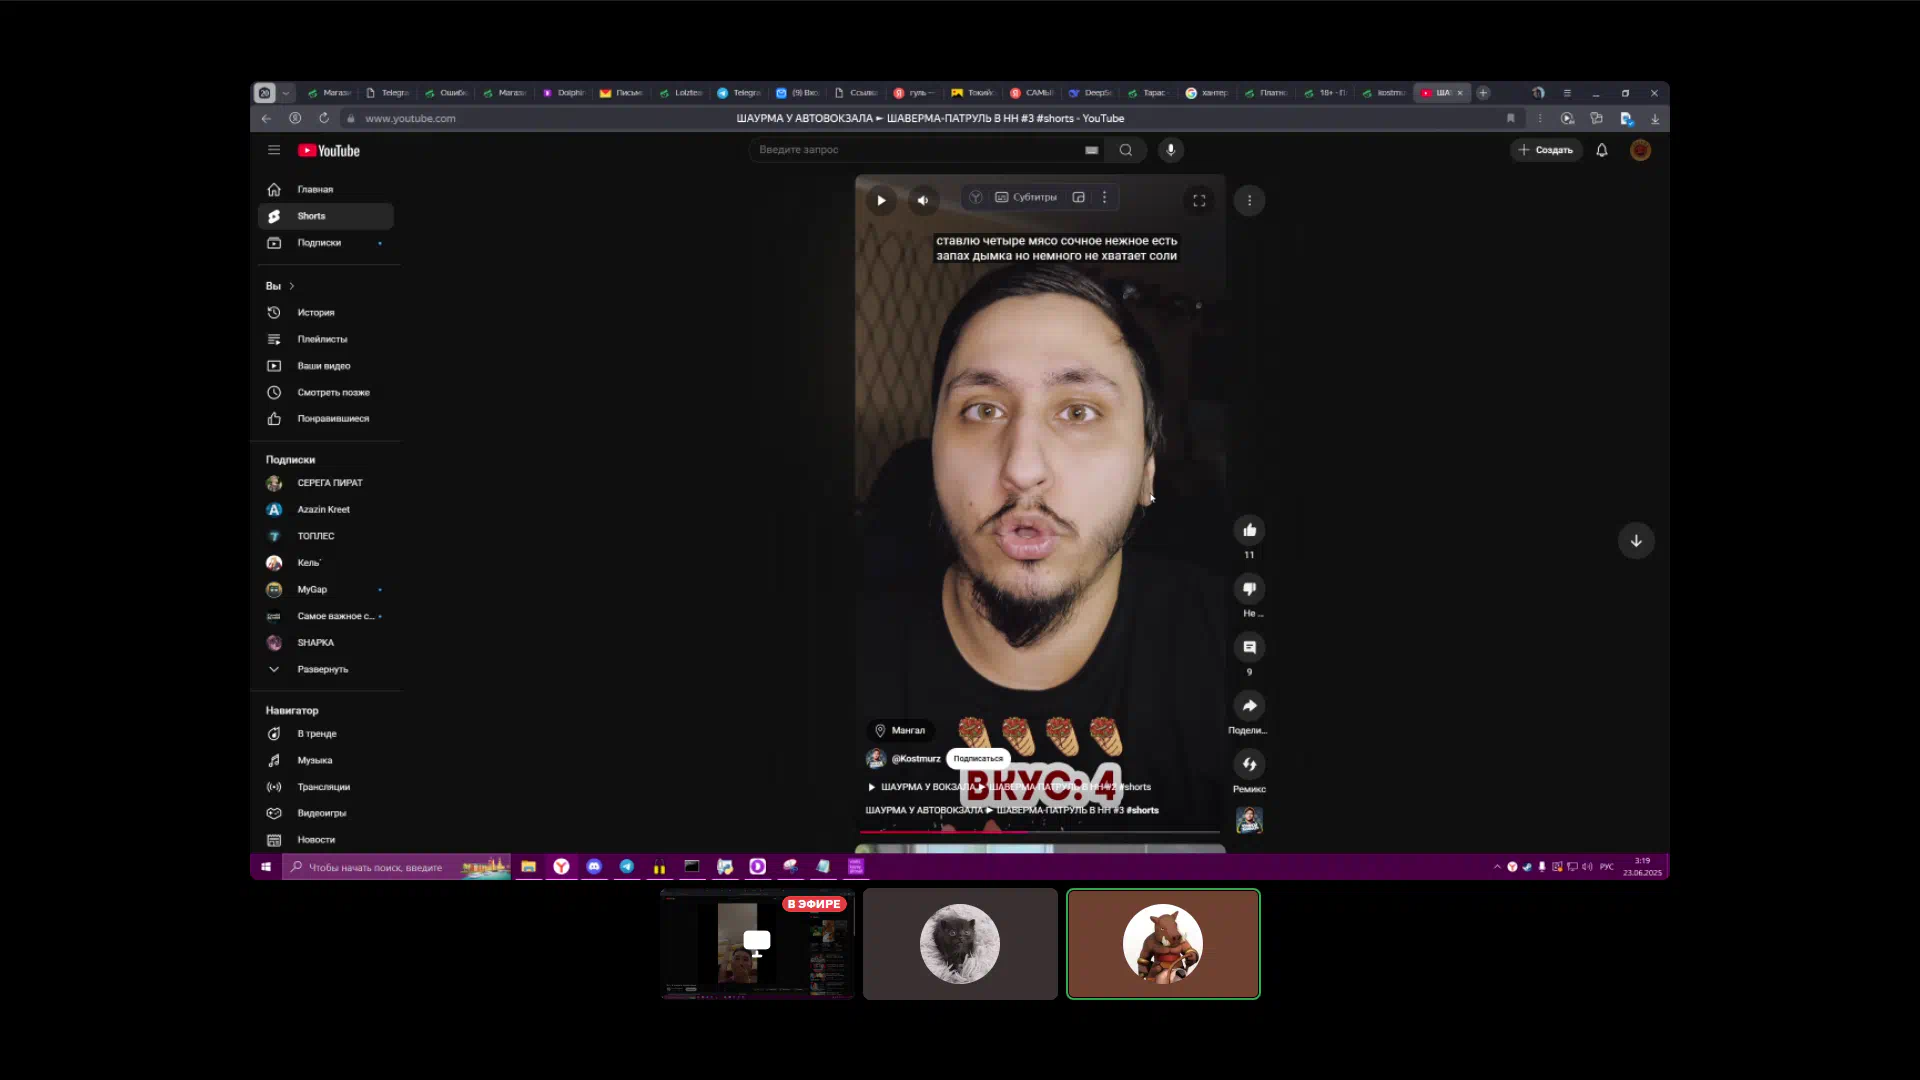1920x1080 pixels.
Task: Open the ШАУРМА У ВОКЗАЛА linked video
Action: point(1009,787)
